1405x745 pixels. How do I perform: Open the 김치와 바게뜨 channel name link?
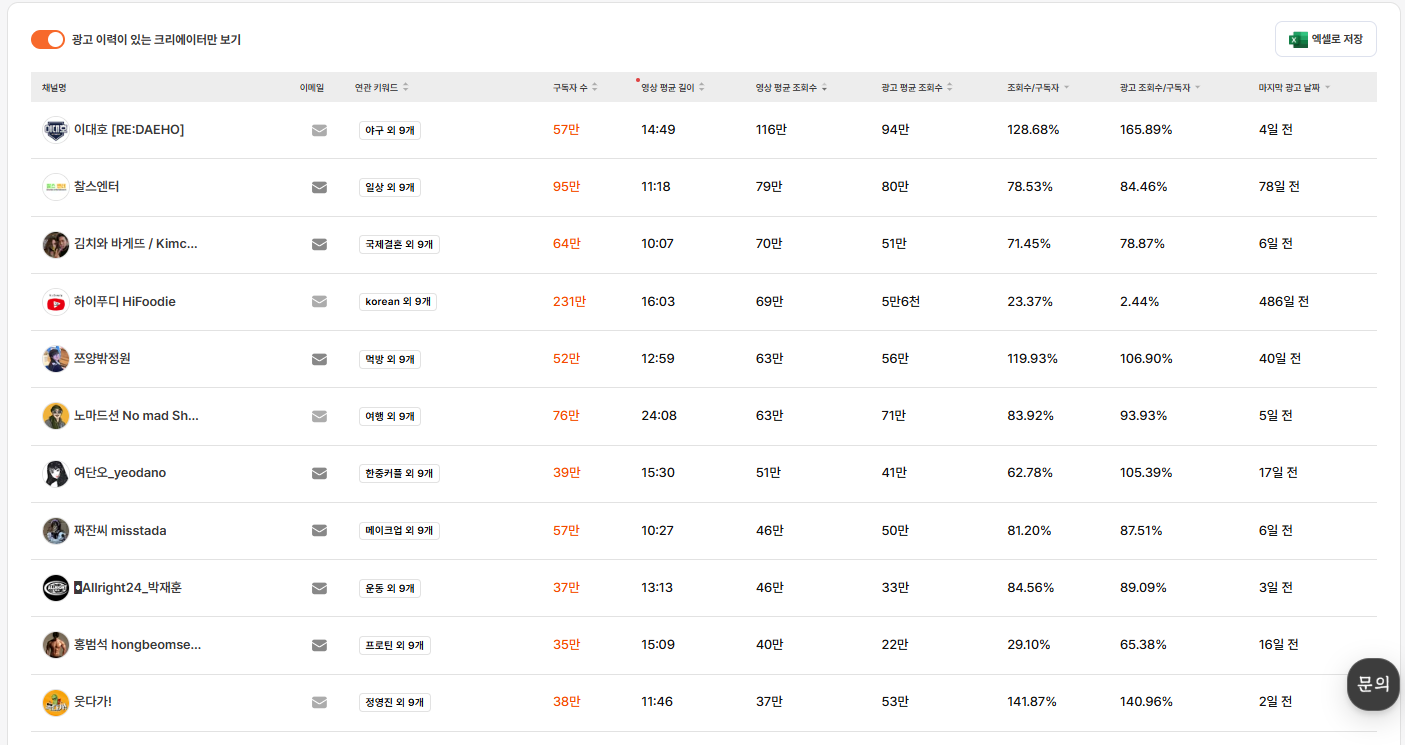pyautogui.click(x=135, y=244)
